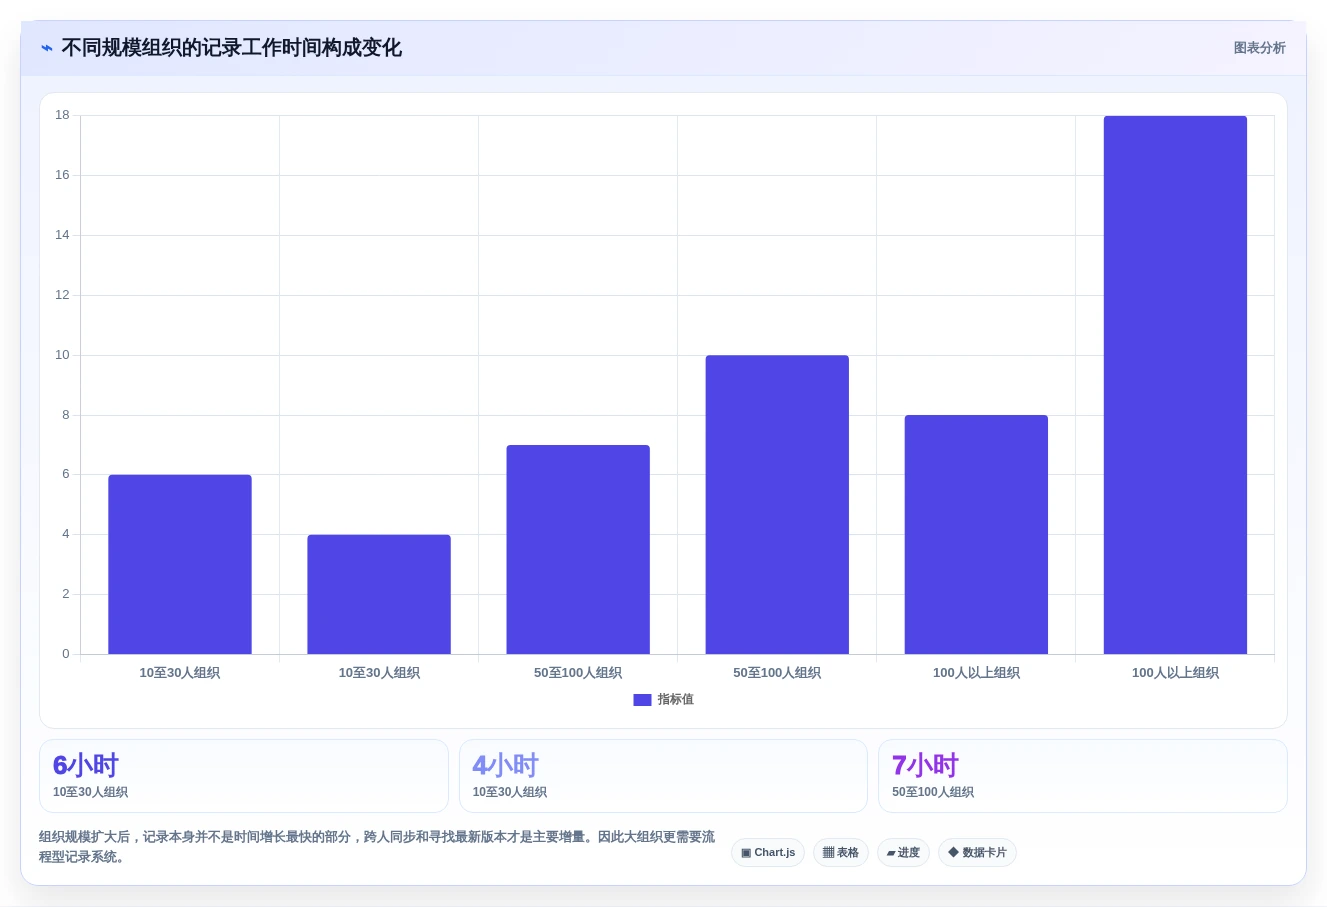Image resolution: width=1327 pixels, height=907 pixels.
Task: Click the first bar with value 6
Action: click(x=180, y=565)
